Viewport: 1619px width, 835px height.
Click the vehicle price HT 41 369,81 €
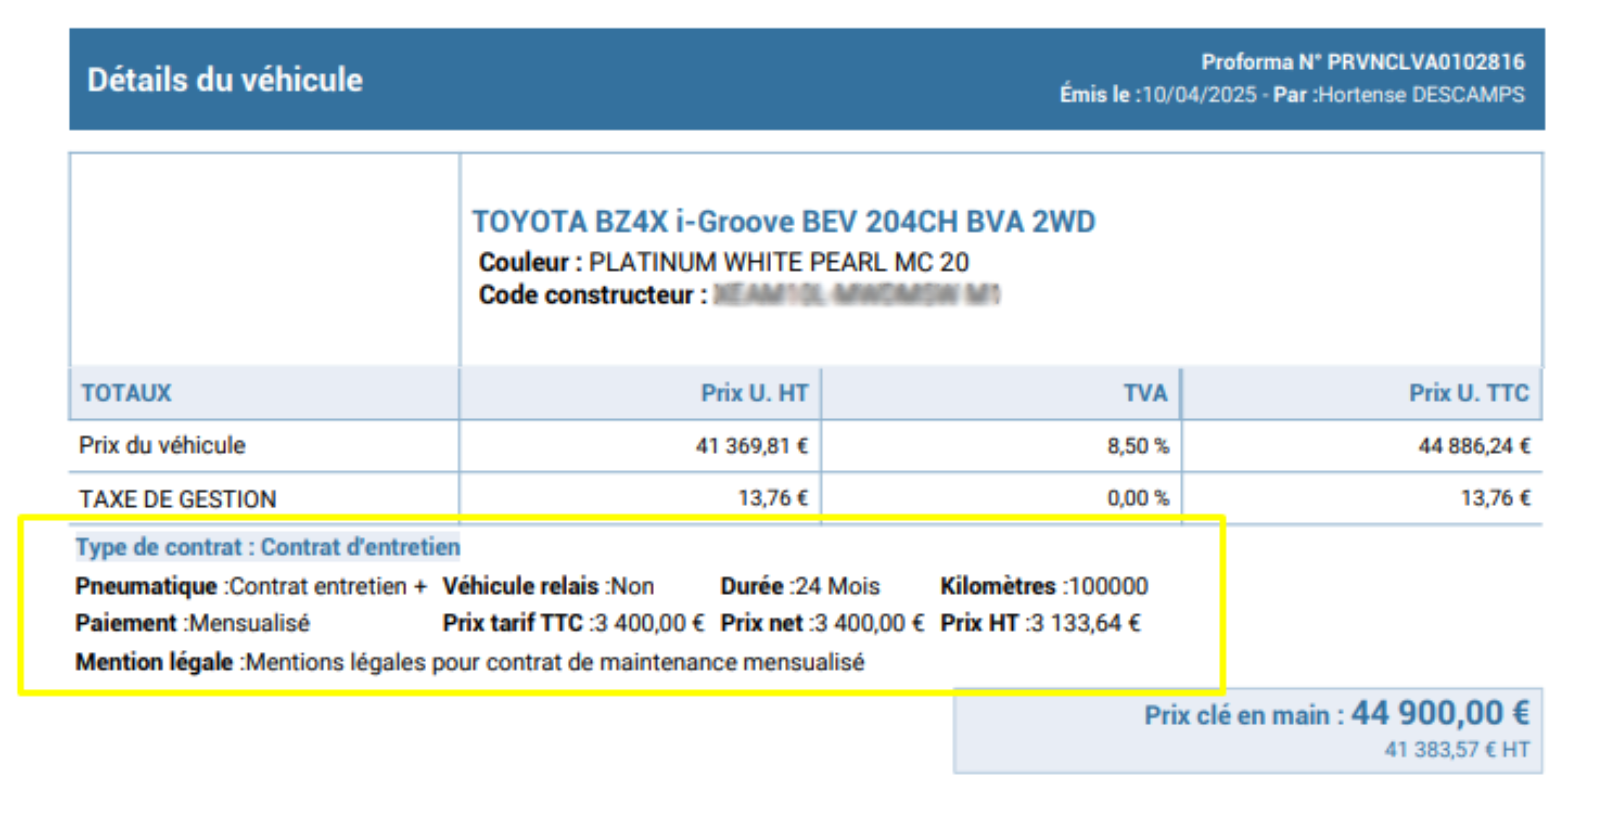click(x=752, y=446)
